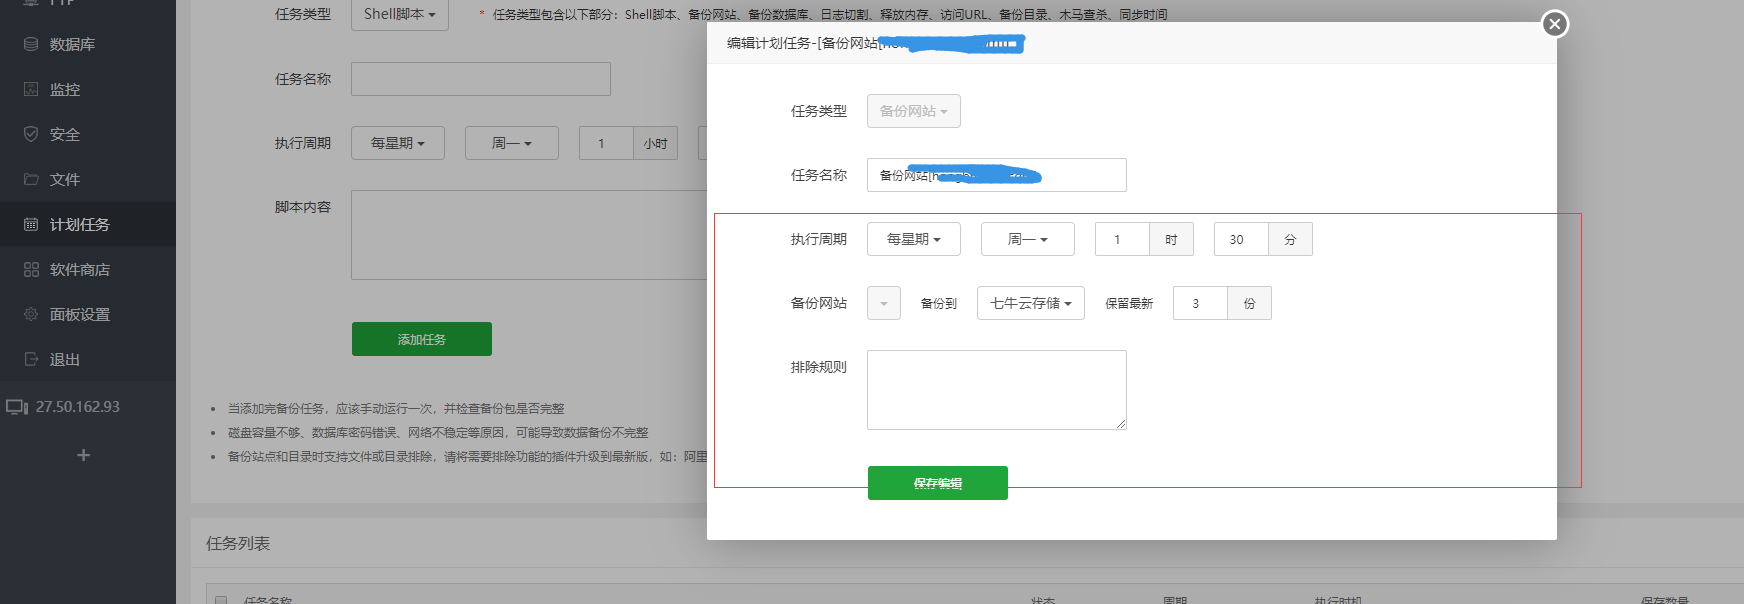The image size is (1744, 604).
Task: Close the edit scheduled task dialog
Action: coord(1554,24)
